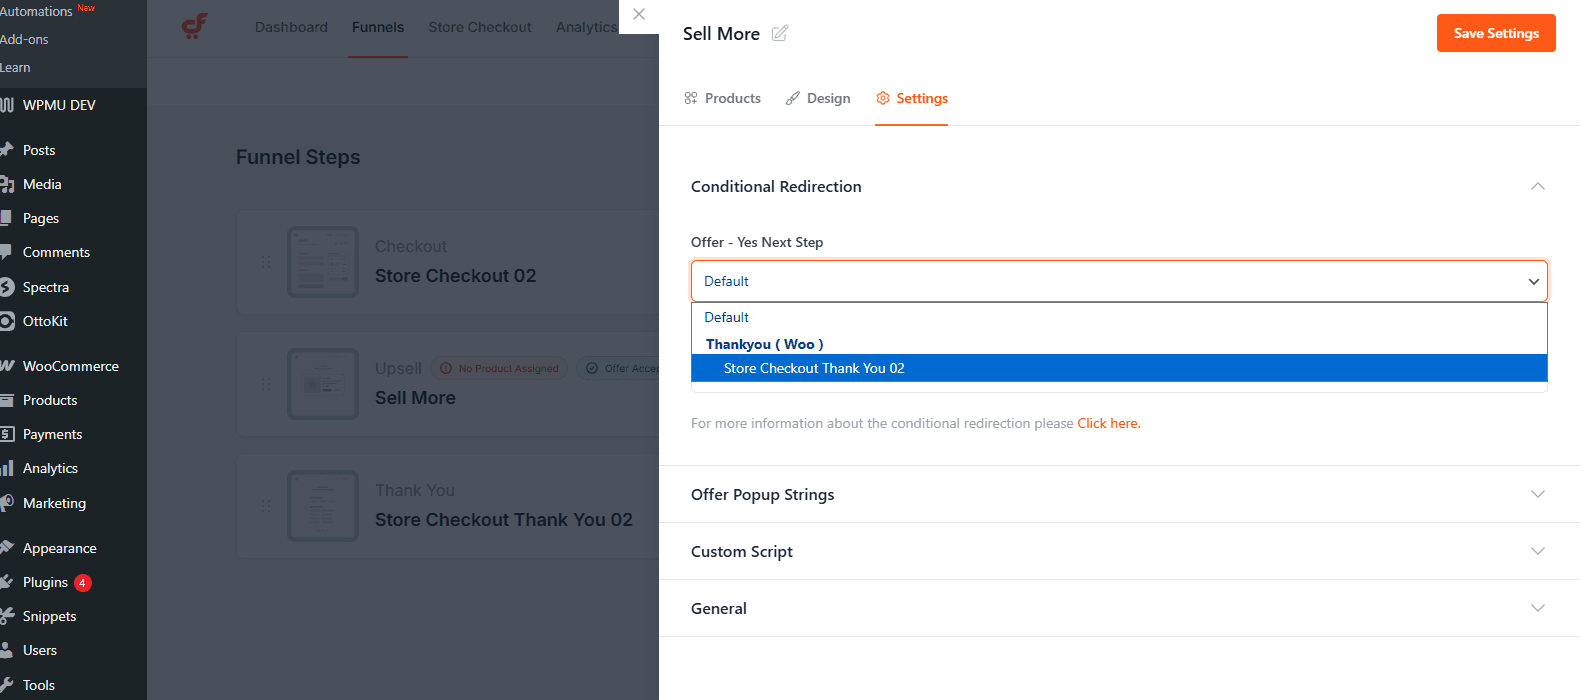The width and height of the screenshot is (1582, 700).
Task: Open the Offer - Yes Next Step dropdown
Action: [1119, 281]
